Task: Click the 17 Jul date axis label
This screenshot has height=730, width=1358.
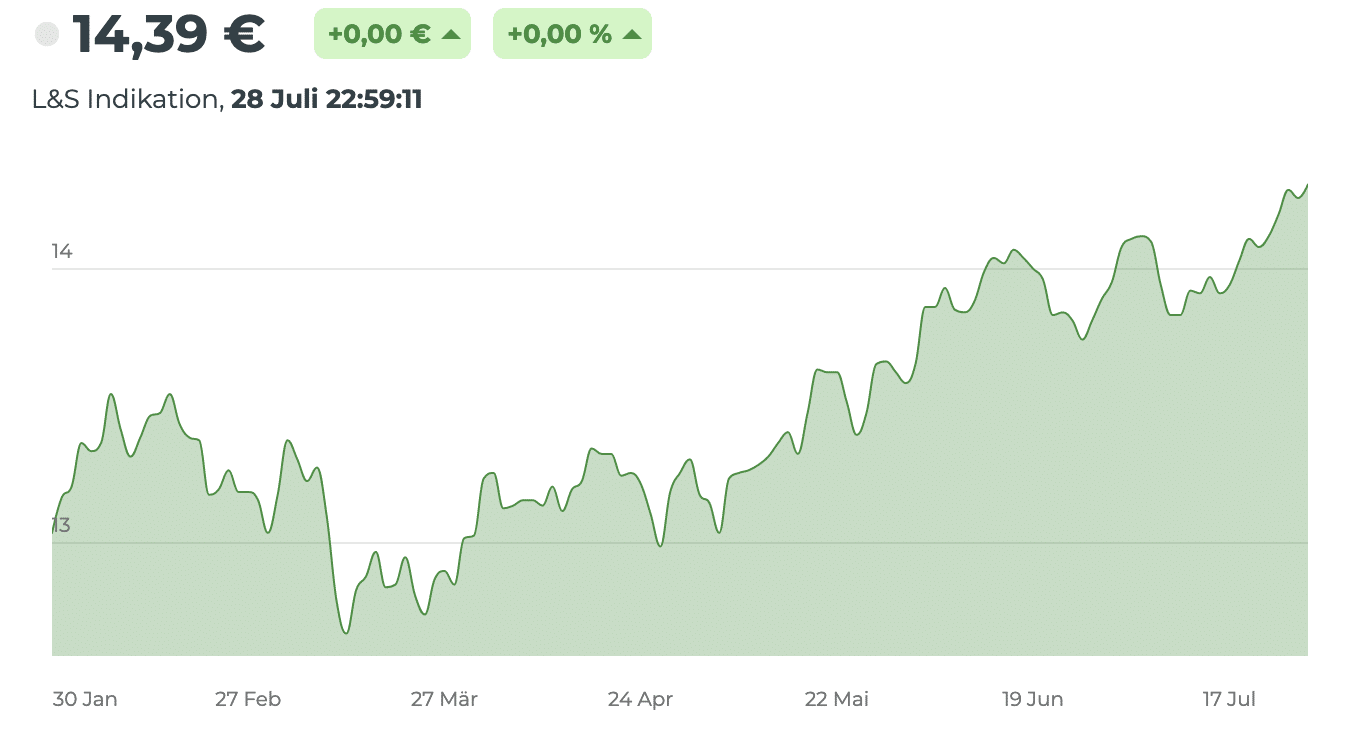Action: 1229,699
